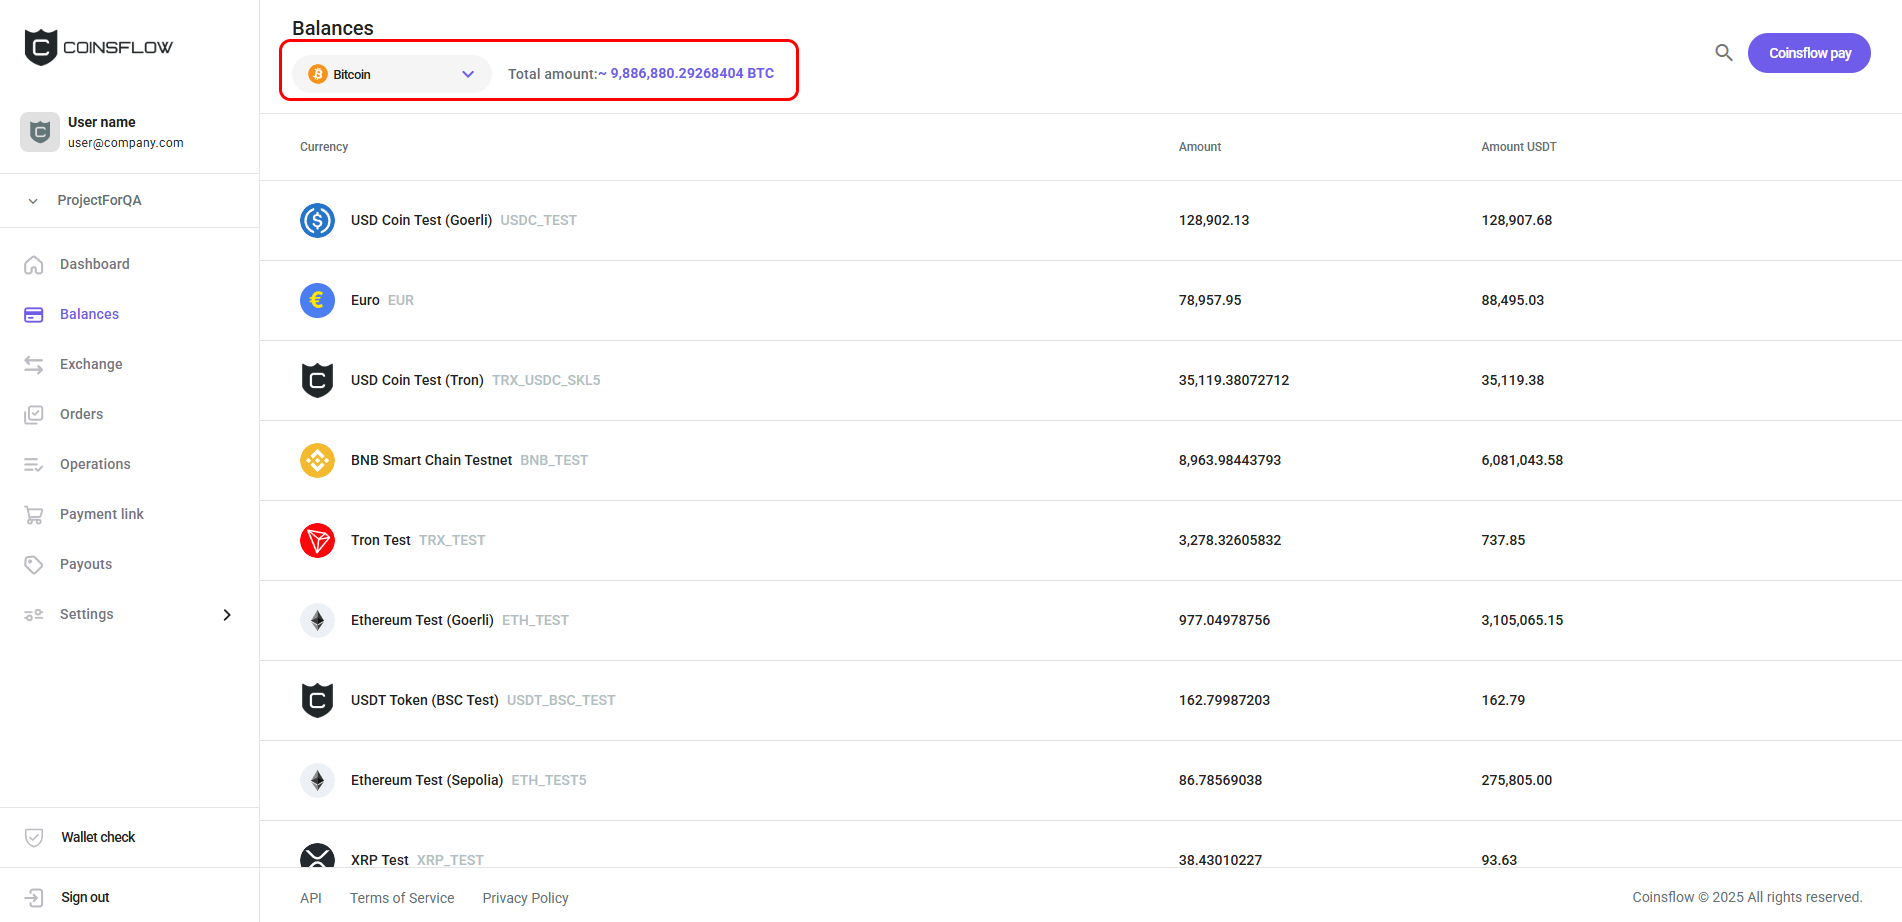
Task: Click the Coinsflow logo in sidebar
Action: click(98, 47)
